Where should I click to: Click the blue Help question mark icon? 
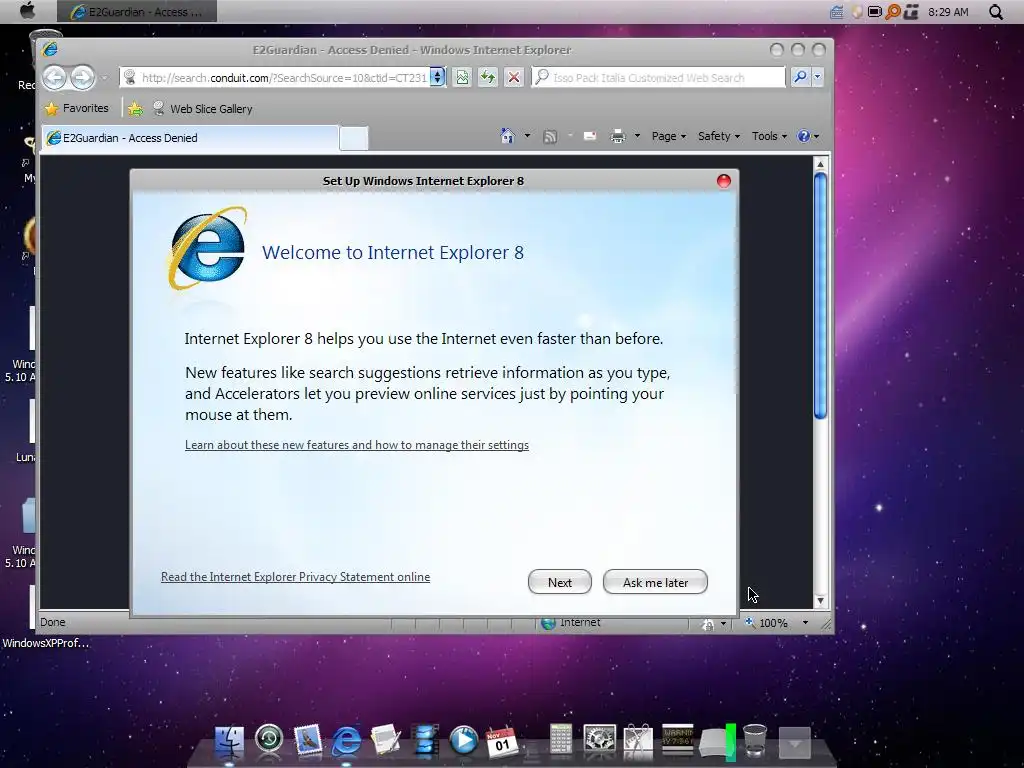click(804, 136)
